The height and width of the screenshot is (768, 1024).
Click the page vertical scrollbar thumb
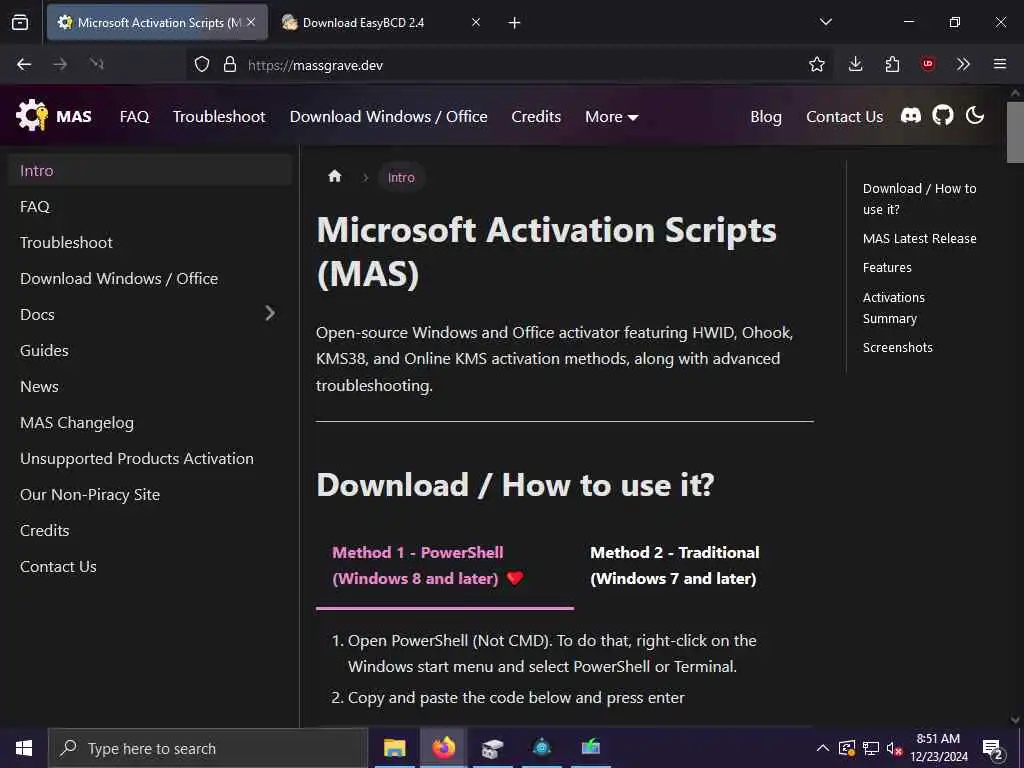[1015, 131]
